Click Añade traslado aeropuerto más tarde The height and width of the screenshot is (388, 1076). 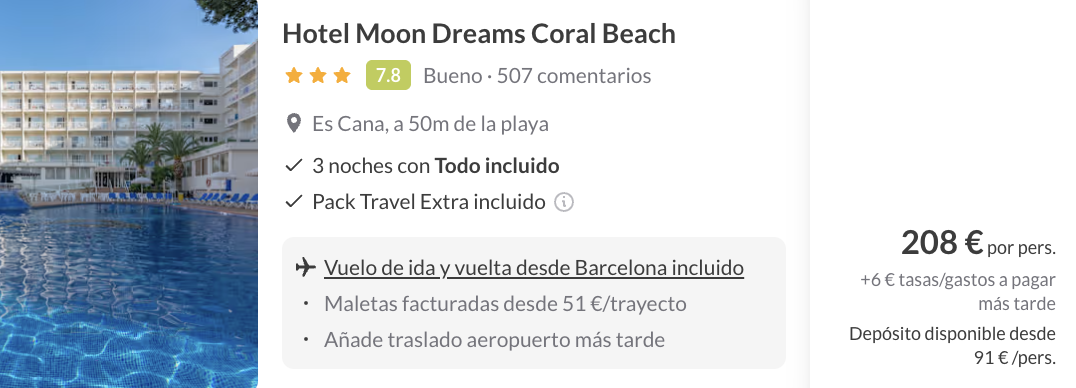[494, 339]
